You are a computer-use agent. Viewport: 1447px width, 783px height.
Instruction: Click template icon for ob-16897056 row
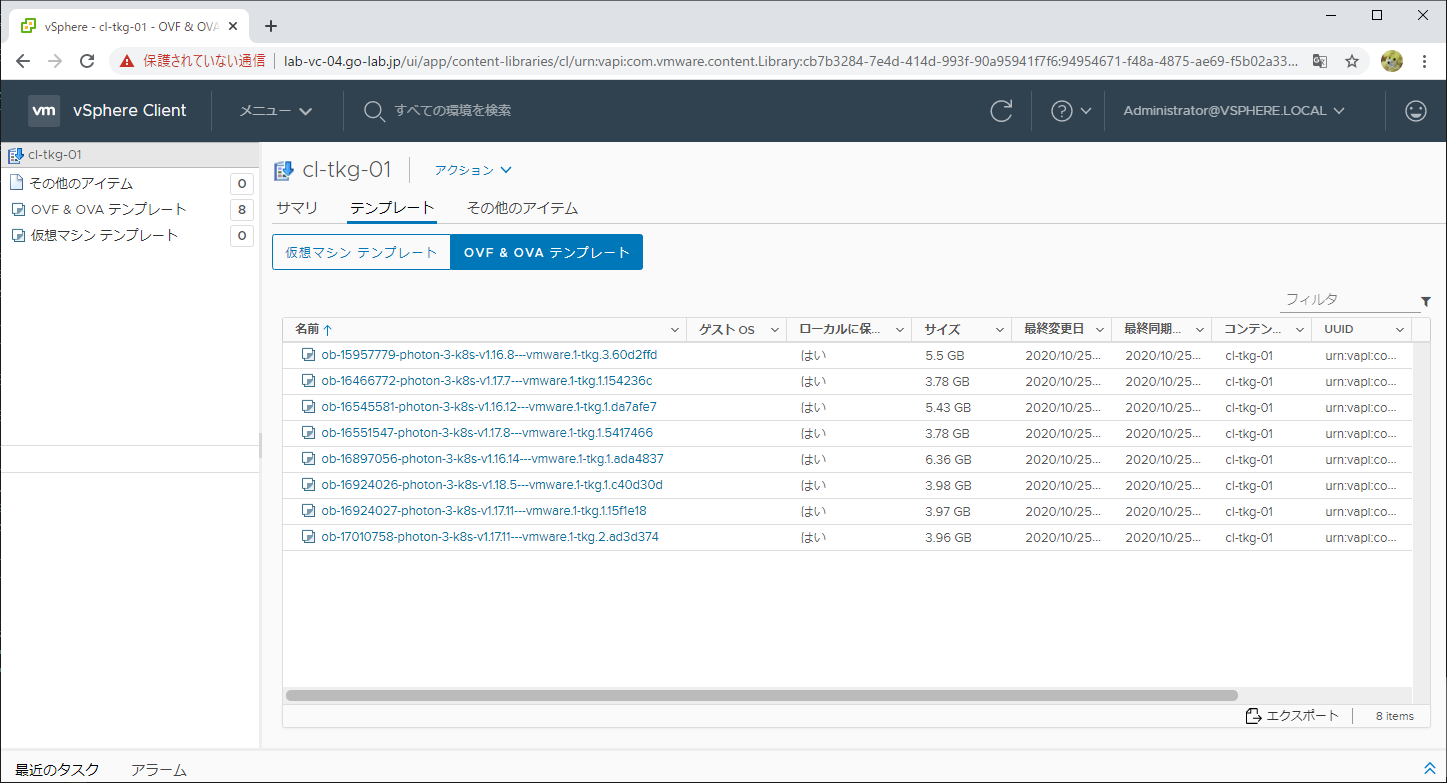click(309, 459)
